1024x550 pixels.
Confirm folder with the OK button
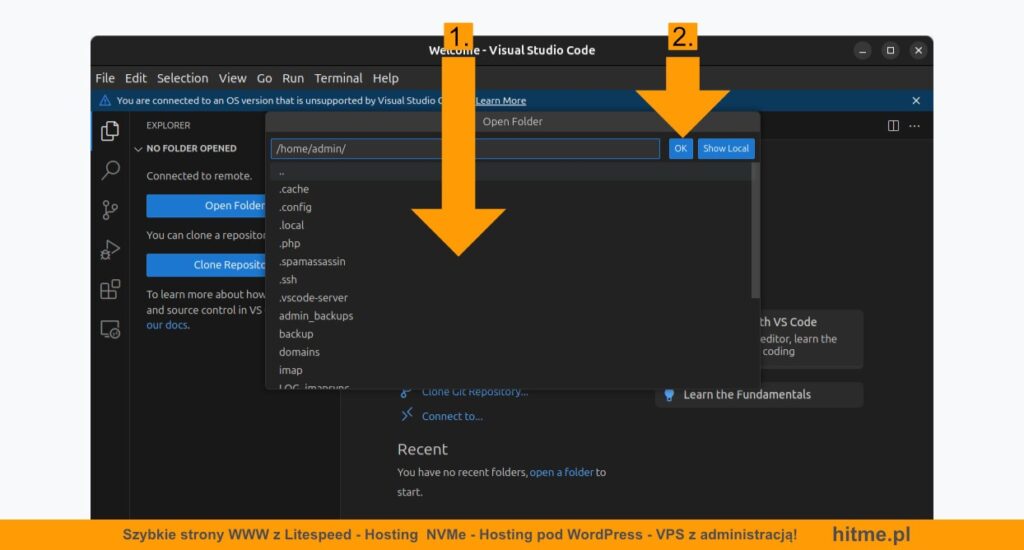tap(680, 148)
